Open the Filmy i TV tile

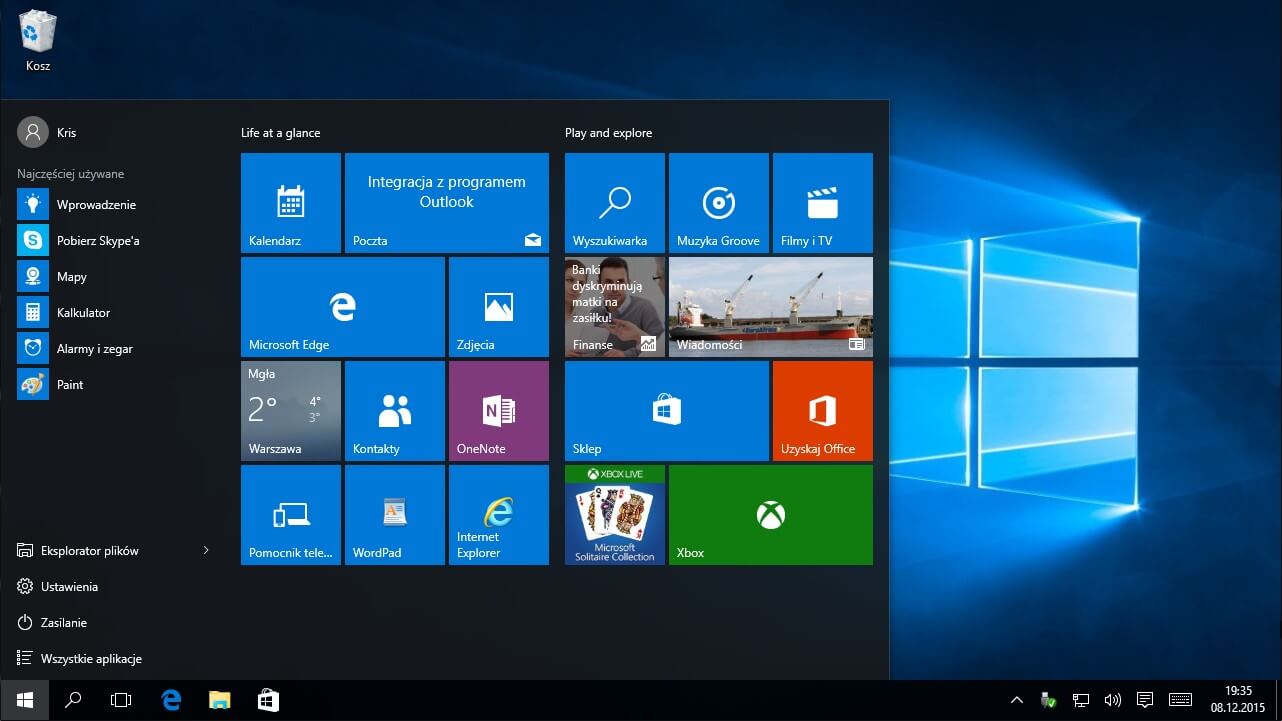click(823, 203)
